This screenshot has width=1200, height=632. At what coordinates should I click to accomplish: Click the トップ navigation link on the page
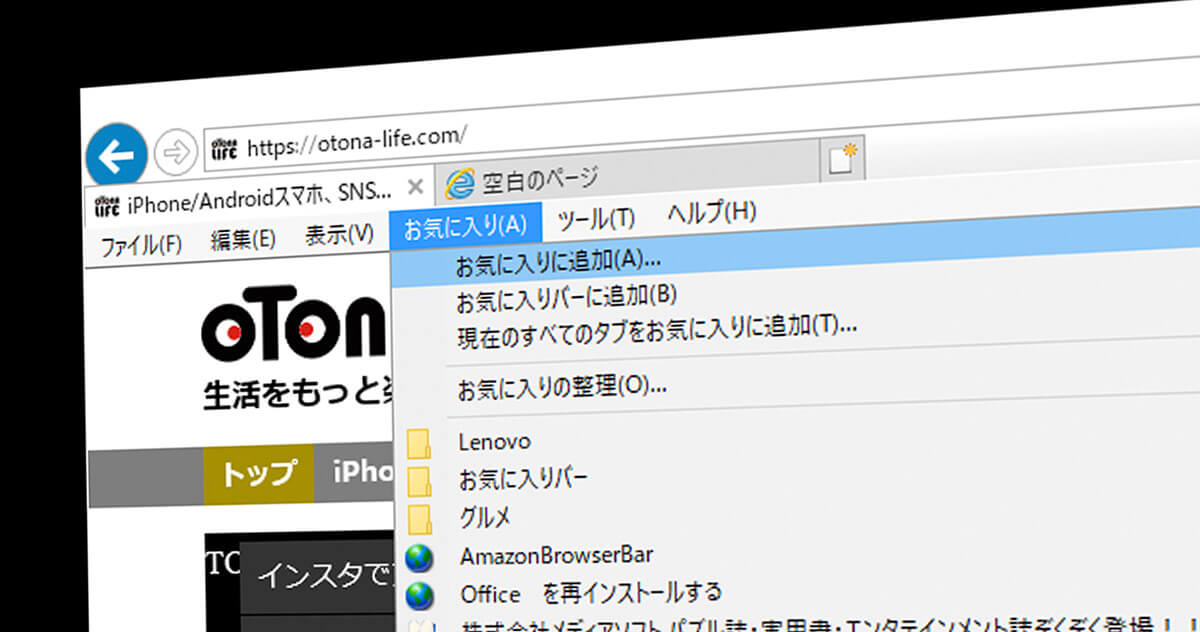click(x=258, y=473)
